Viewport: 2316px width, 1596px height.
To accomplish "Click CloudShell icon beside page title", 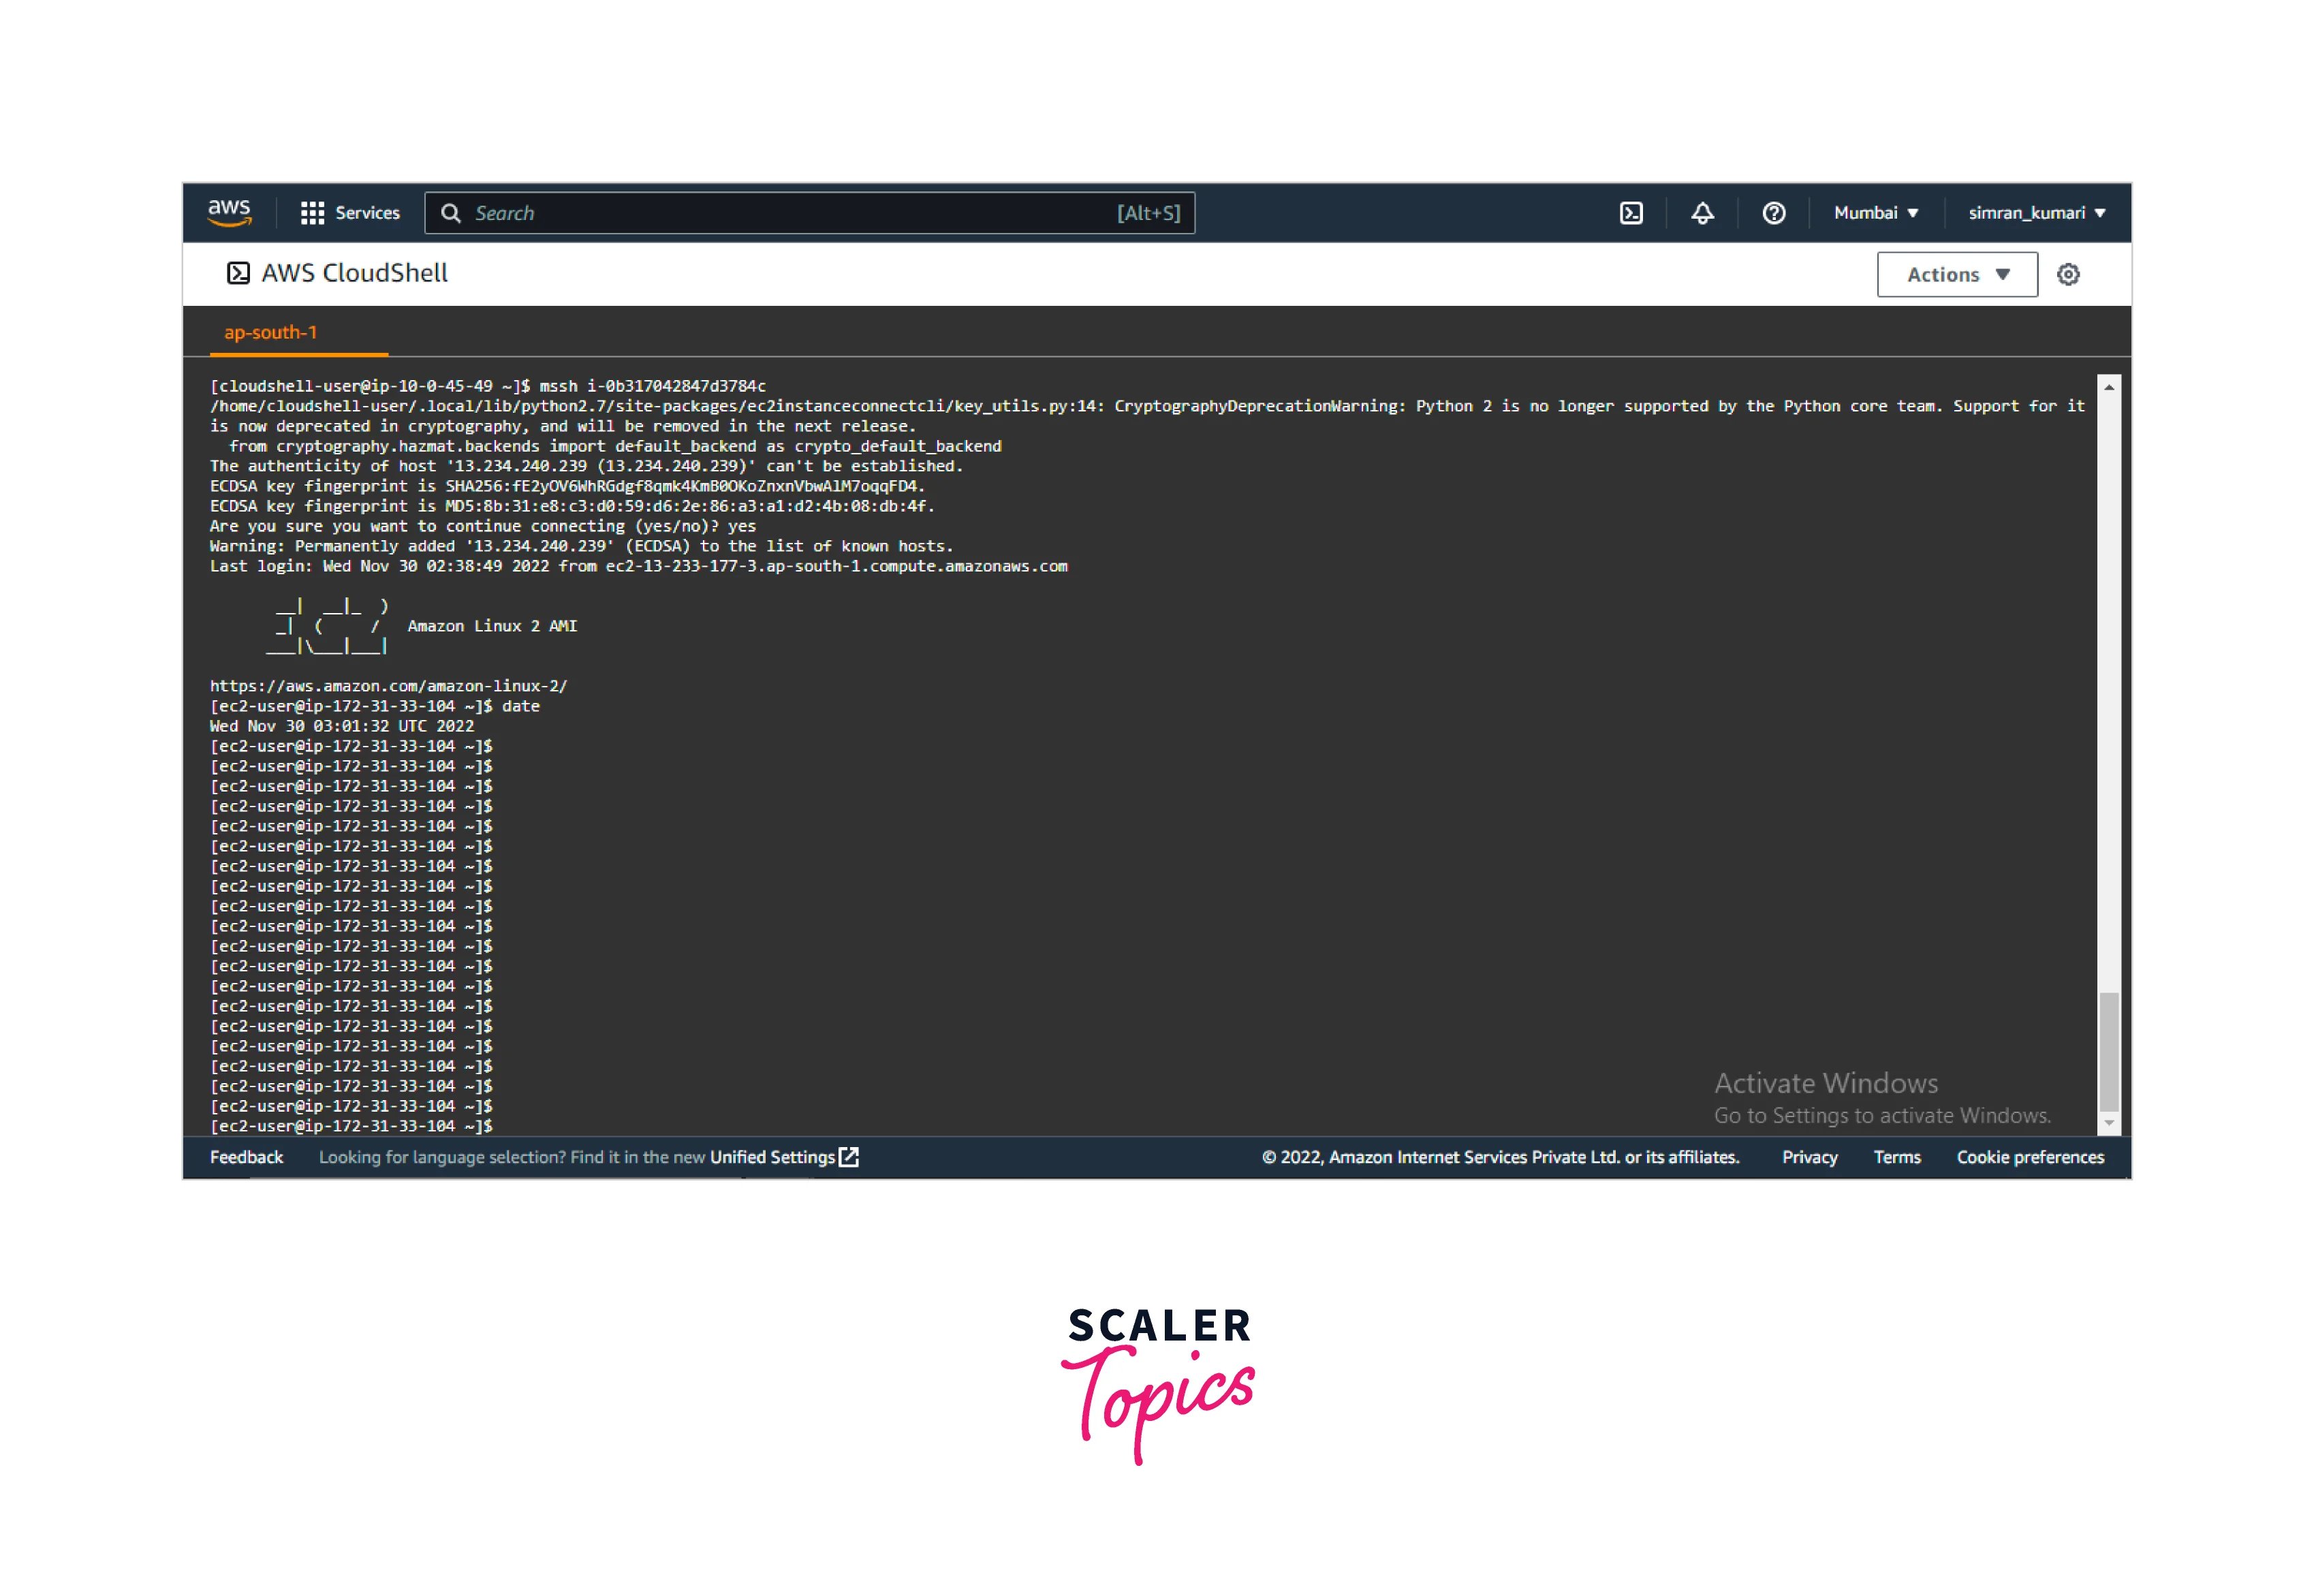I will pyautogui.click(x=238, y=273).
